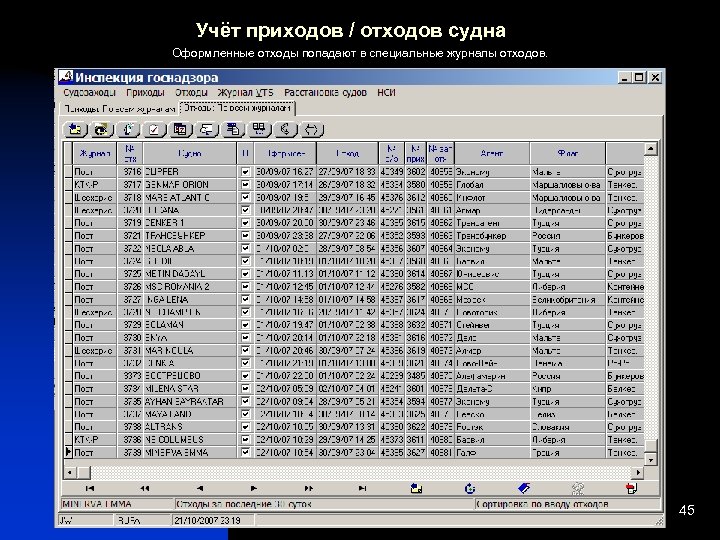Click the left-right arrows toolbar icon
The height and width of the screenshot is (540, 720).
312,130
